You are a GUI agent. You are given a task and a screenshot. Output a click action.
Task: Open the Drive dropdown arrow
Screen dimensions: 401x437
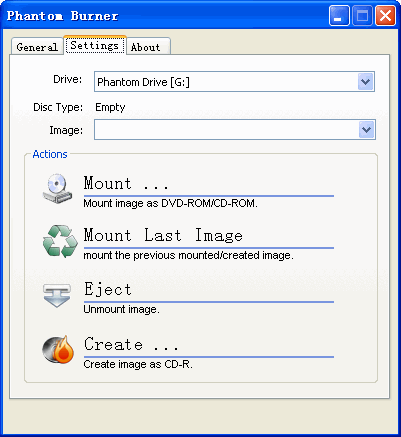tap(366, 82)
